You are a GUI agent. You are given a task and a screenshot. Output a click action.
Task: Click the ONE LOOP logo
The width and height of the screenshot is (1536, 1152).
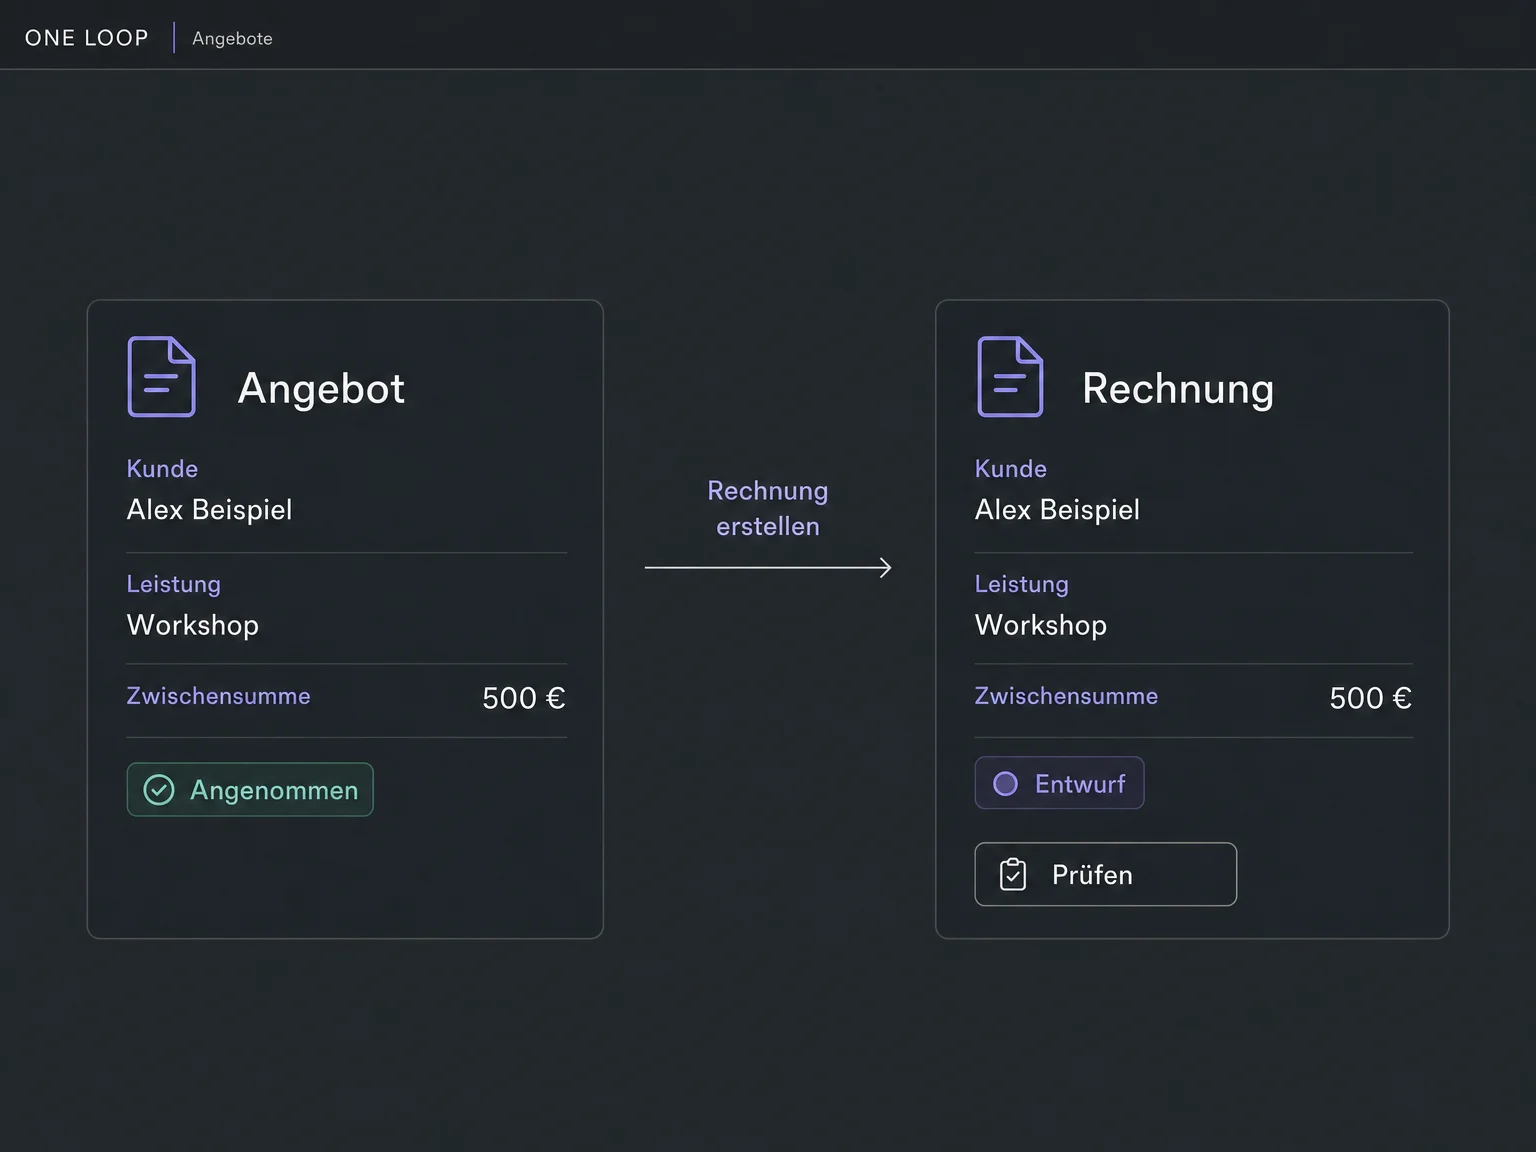click(87, 38)
